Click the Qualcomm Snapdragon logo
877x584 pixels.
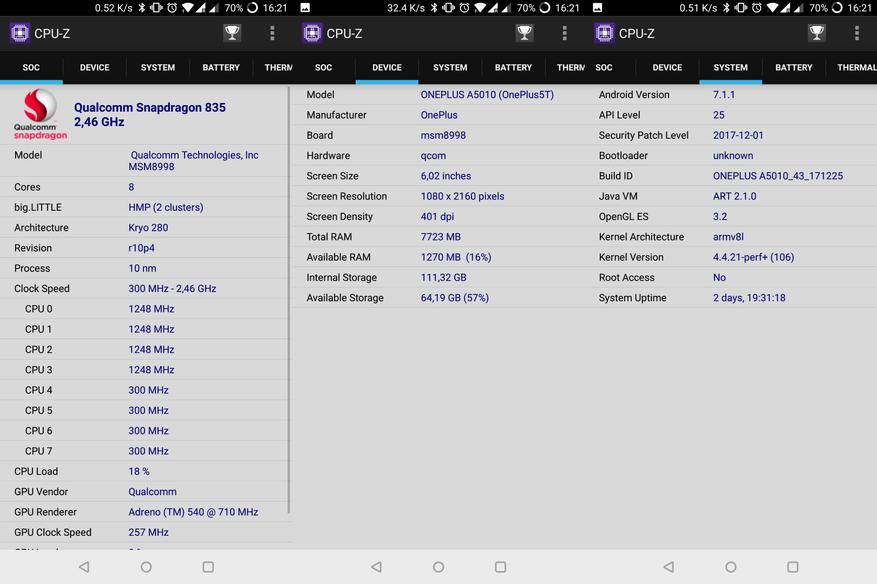pos(40,114)
